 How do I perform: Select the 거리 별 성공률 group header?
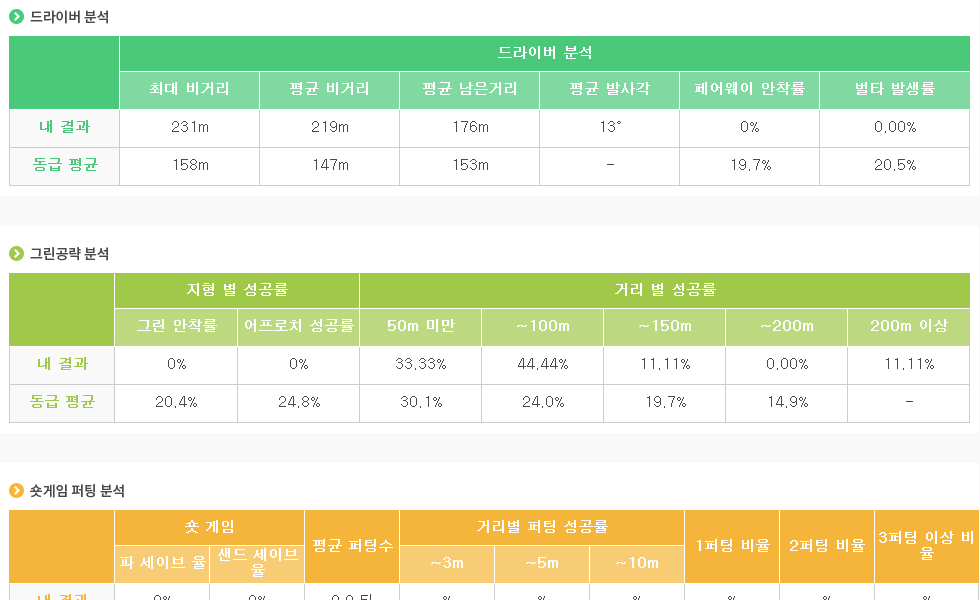[x=665, y=291]
